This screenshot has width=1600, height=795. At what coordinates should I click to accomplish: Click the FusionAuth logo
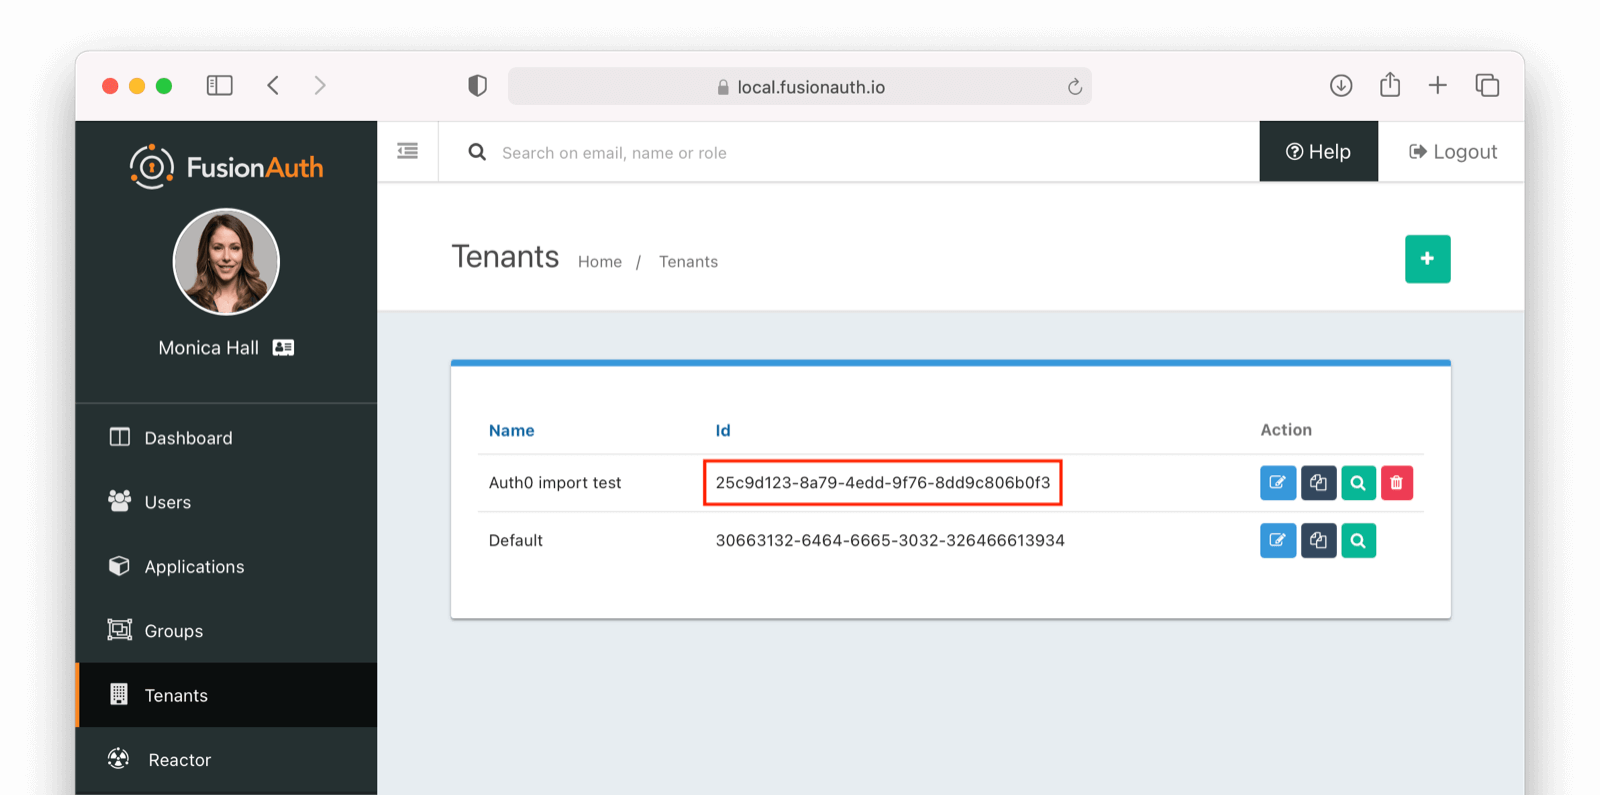point(226,166)
